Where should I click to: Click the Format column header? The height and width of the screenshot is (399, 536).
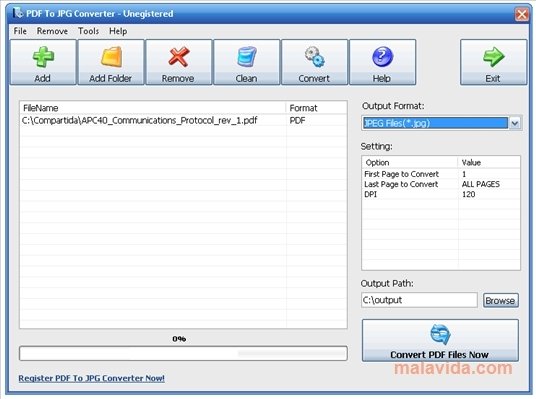coord(316,108)
